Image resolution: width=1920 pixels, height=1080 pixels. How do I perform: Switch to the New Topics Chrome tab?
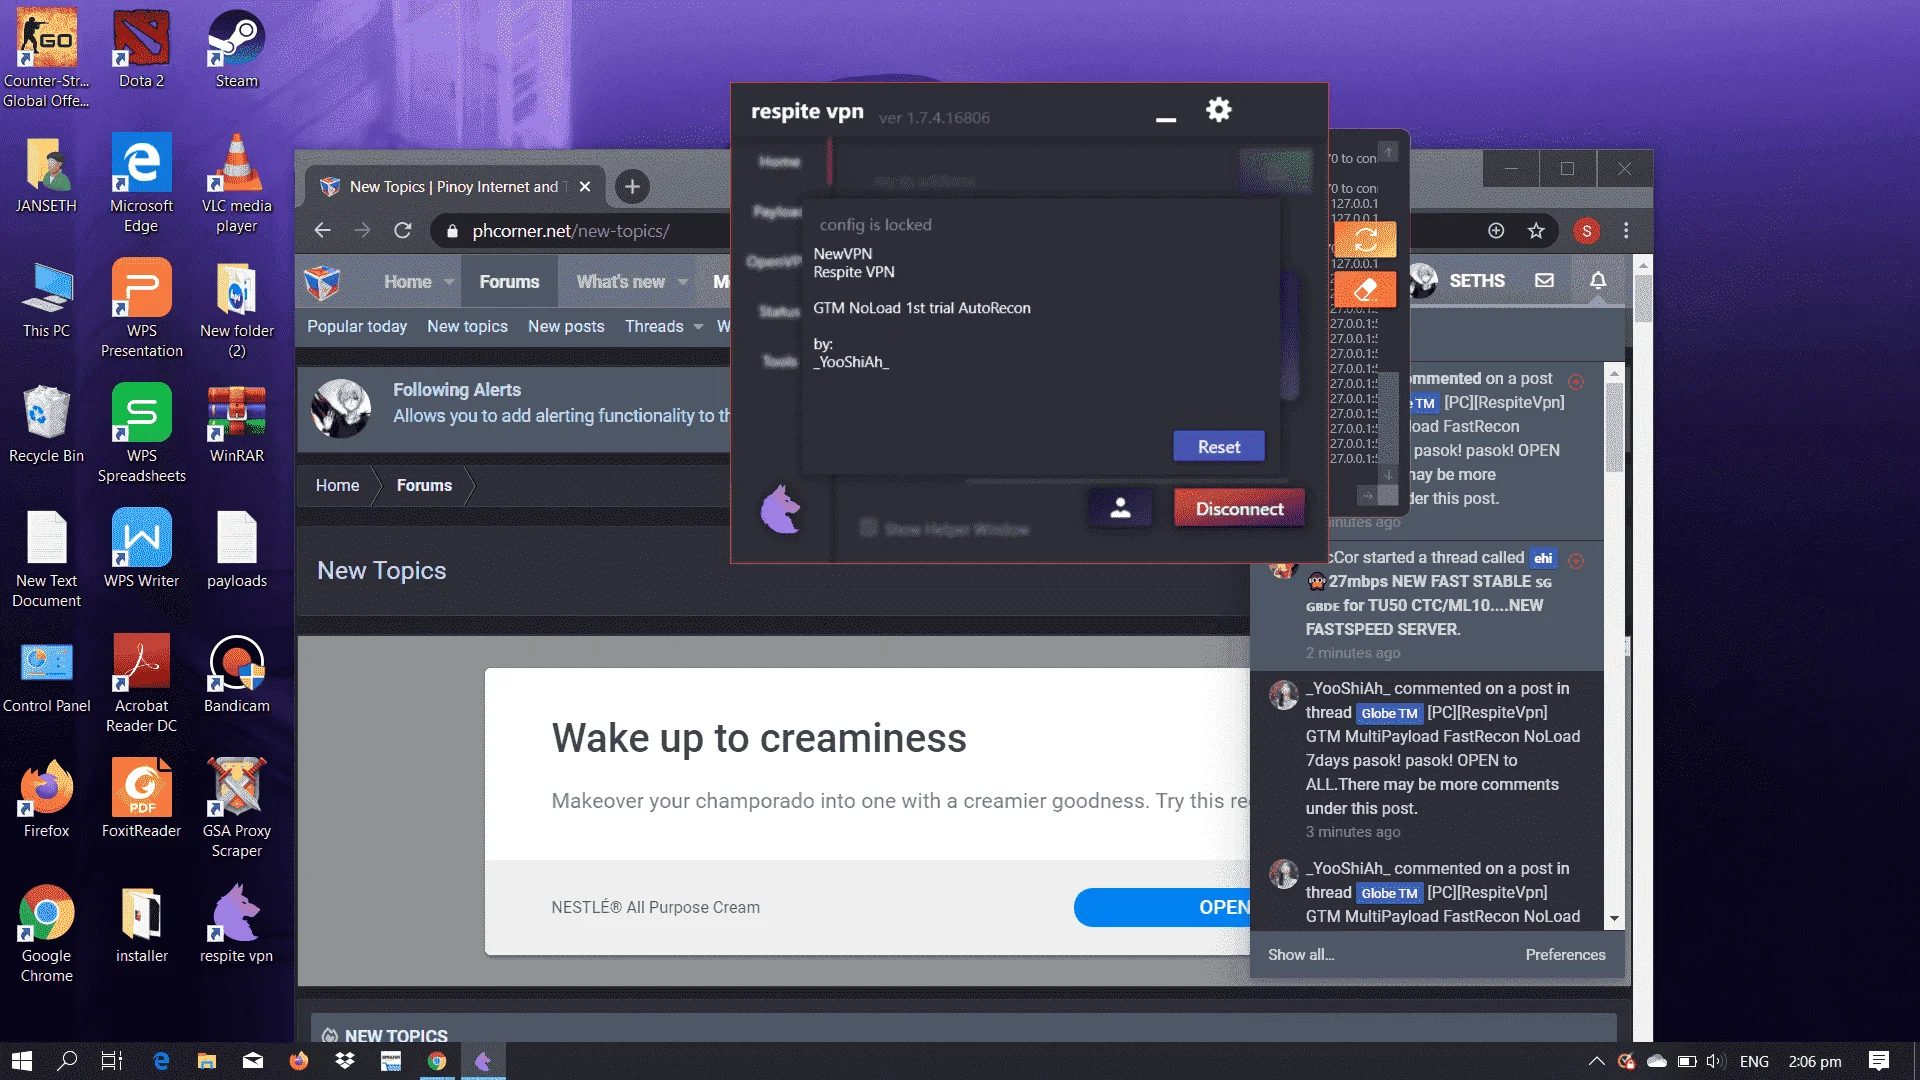[455, 187]
